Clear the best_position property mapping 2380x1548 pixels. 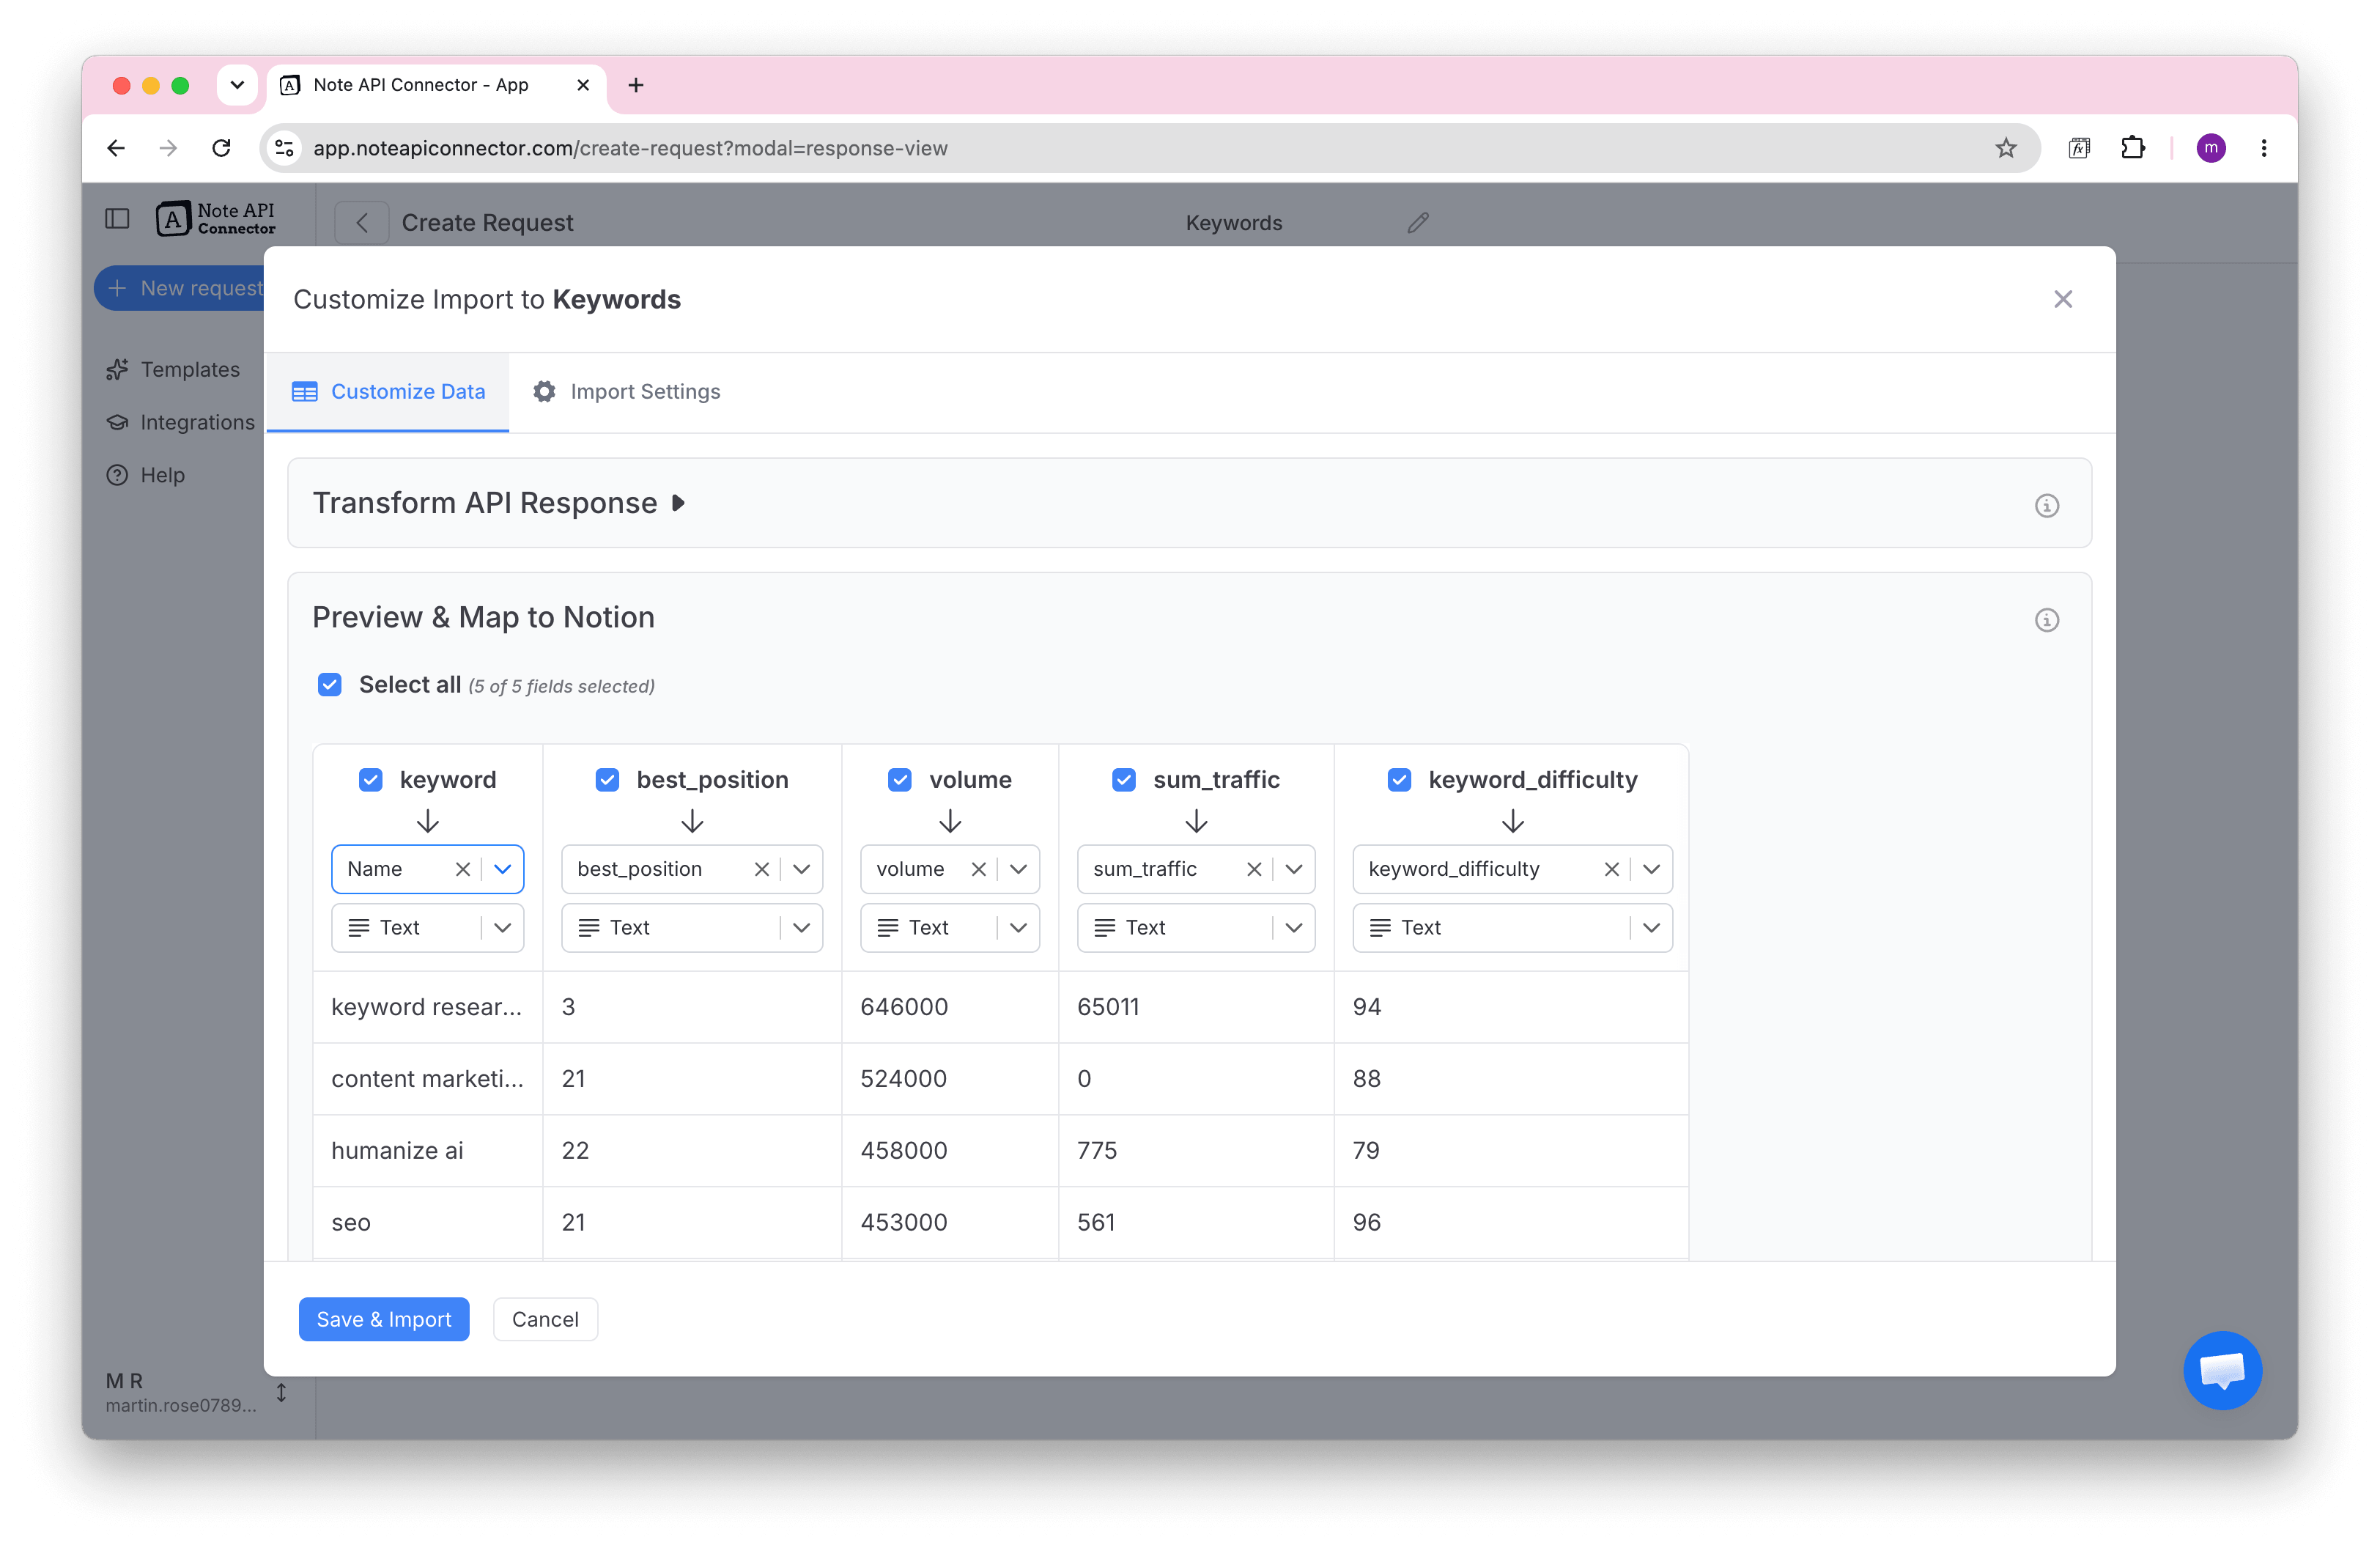point(761,869)
